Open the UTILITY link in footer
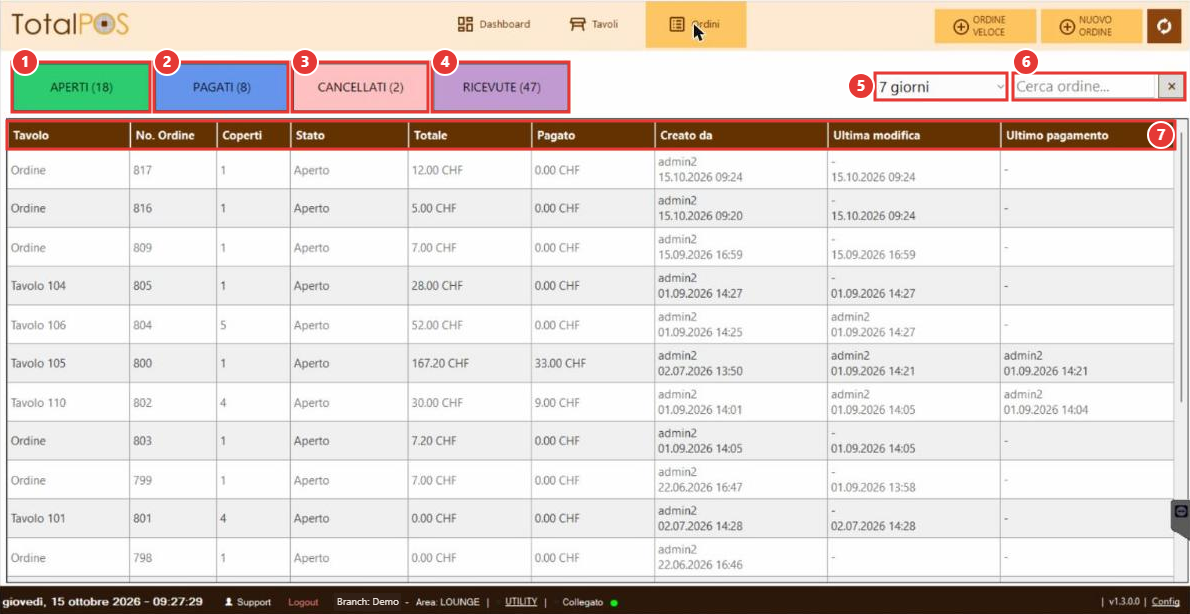This screenshot has width=1190, height=614. [x=521, y=601]
